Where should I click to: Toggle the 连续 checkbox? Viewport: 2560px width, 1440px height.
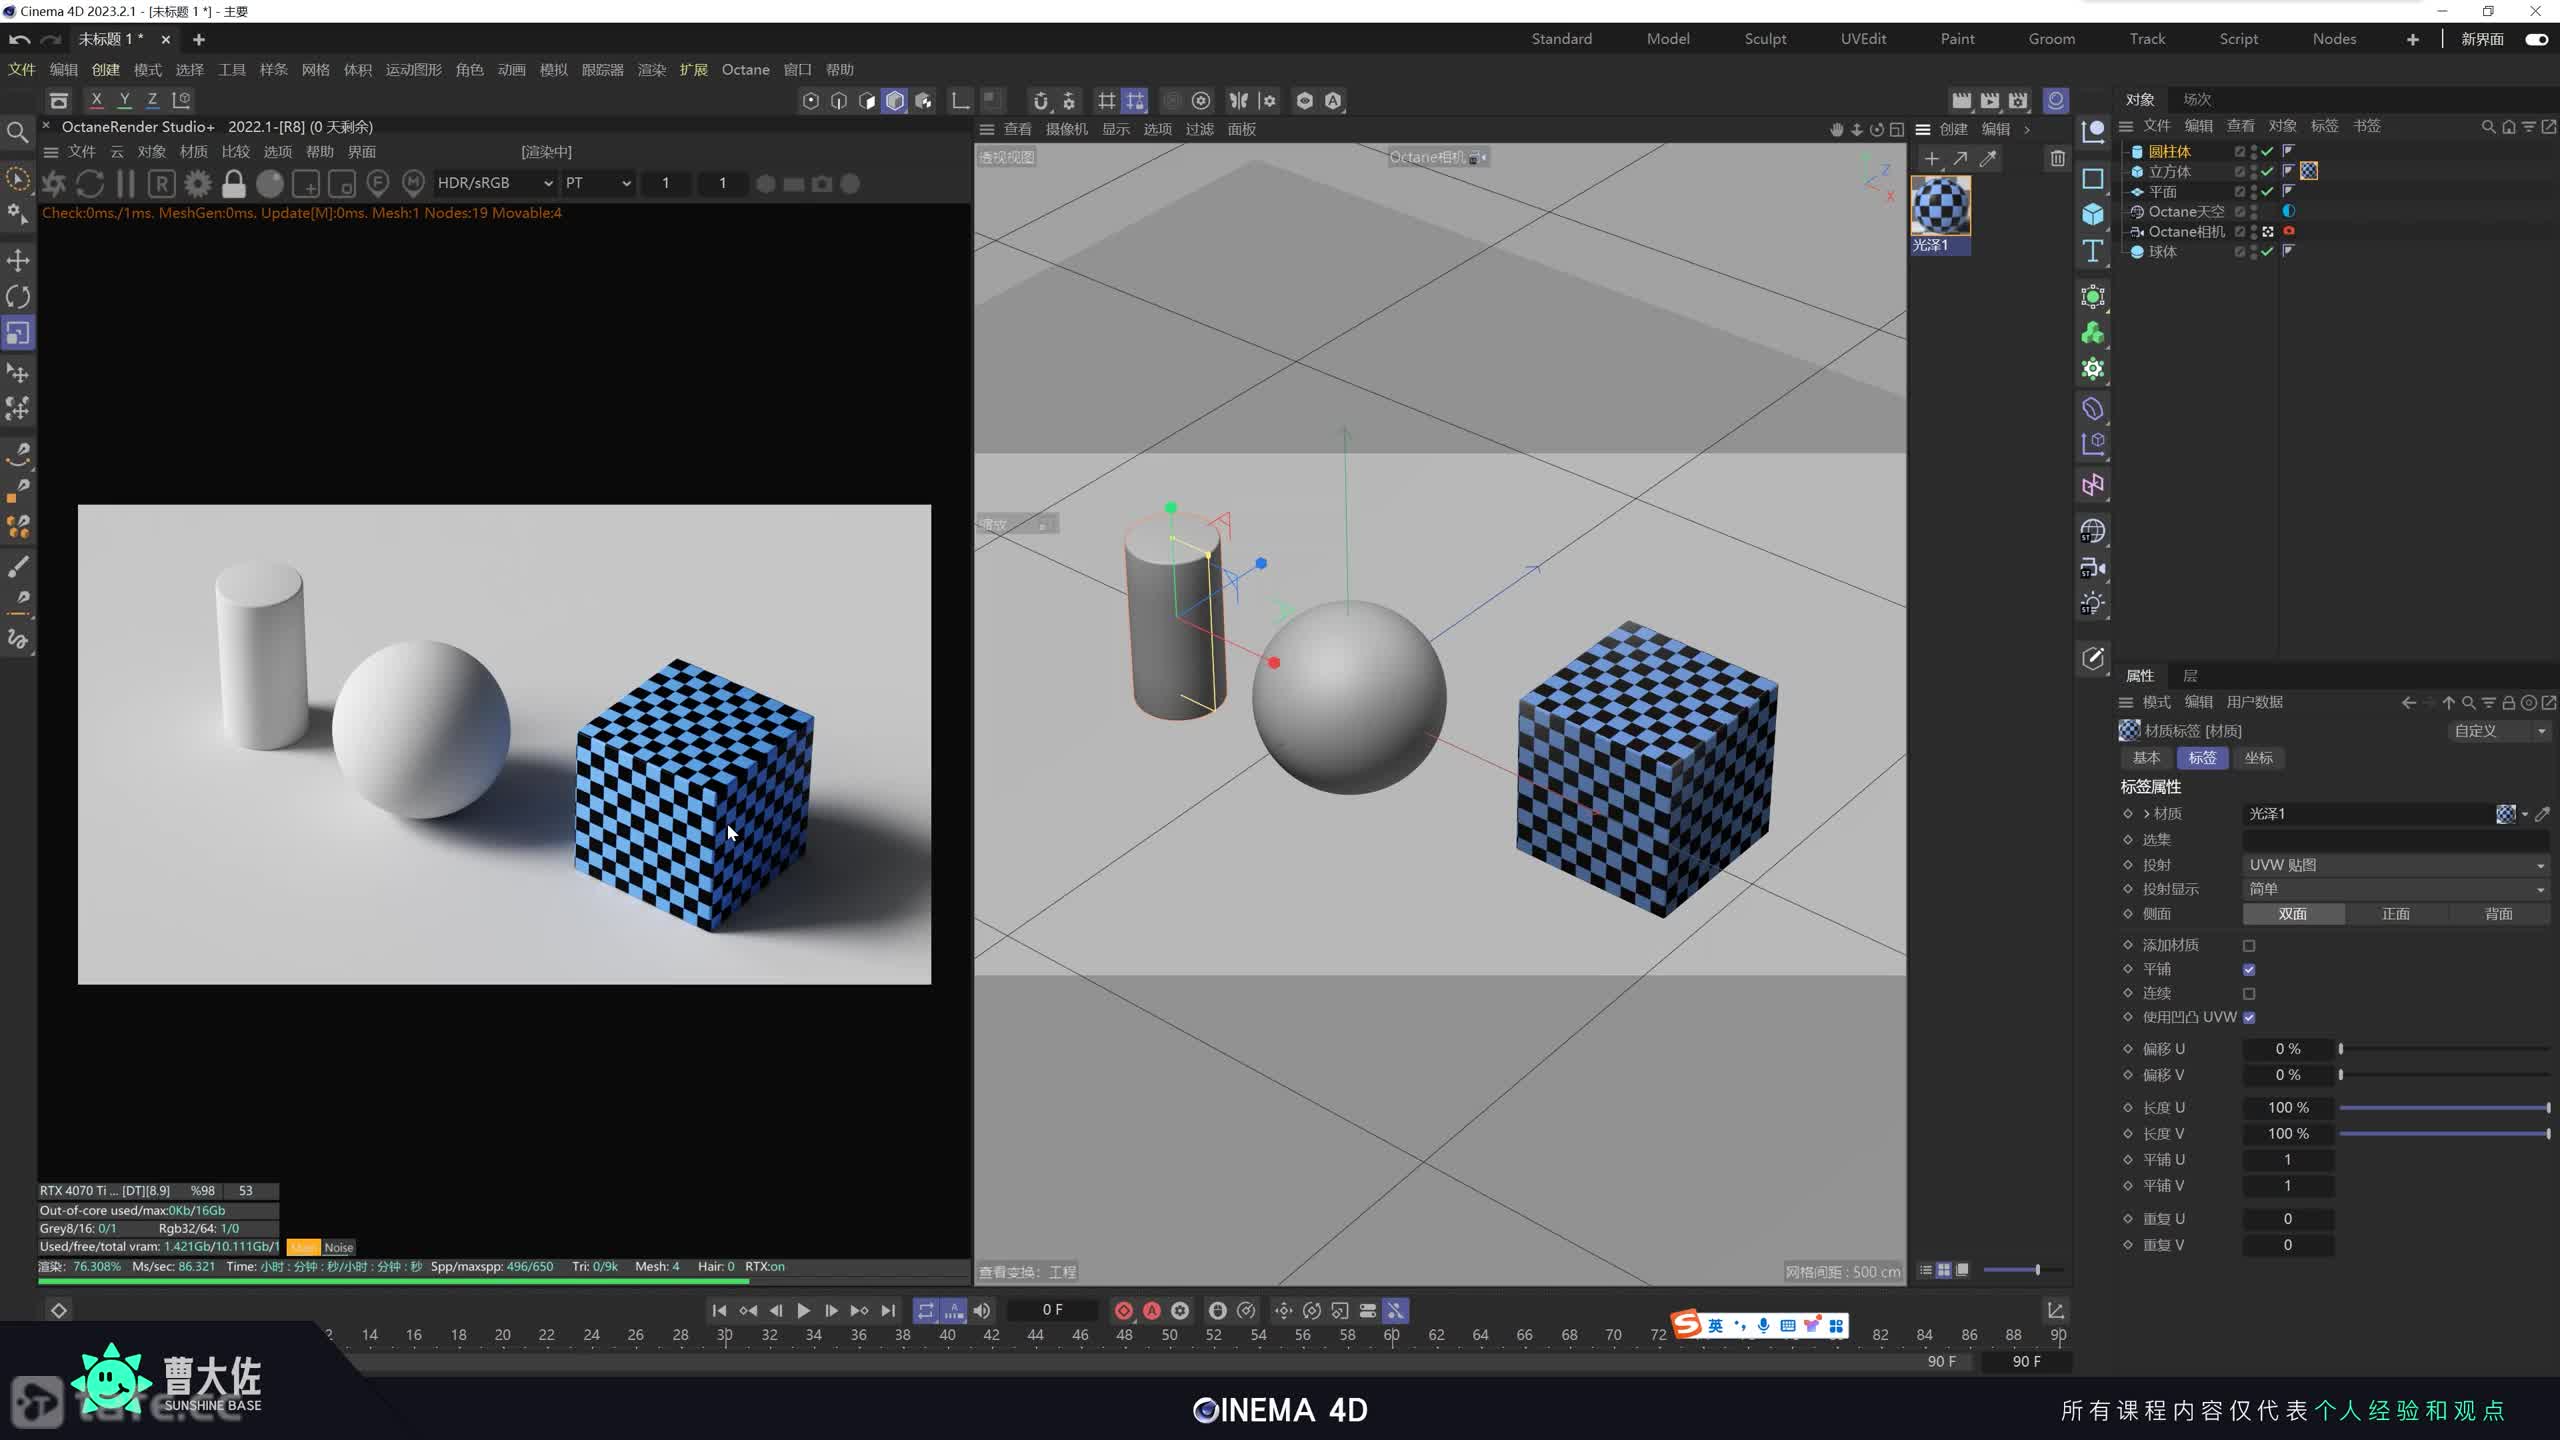click(x=2249, y=993)
